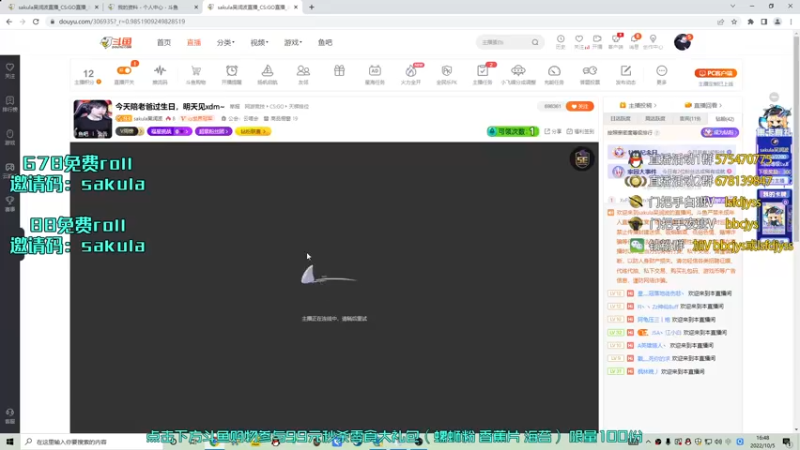
Task: Expand the 游戏 dropdown menu
Action: click(x=293, y=42)
